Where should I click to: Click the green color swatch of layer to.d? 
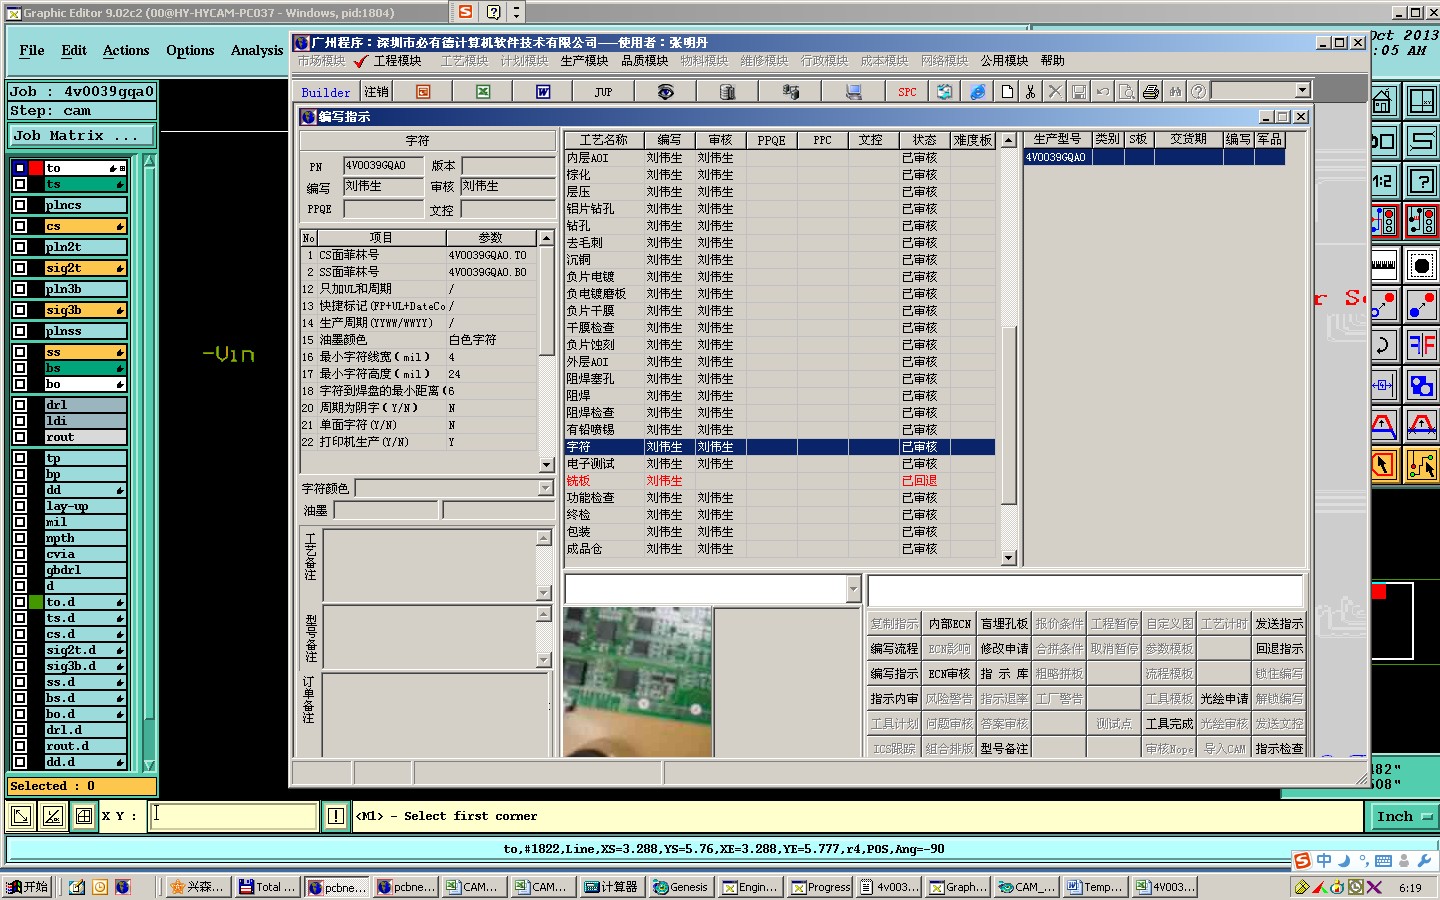pyautogui.click(x=36, y=602)
